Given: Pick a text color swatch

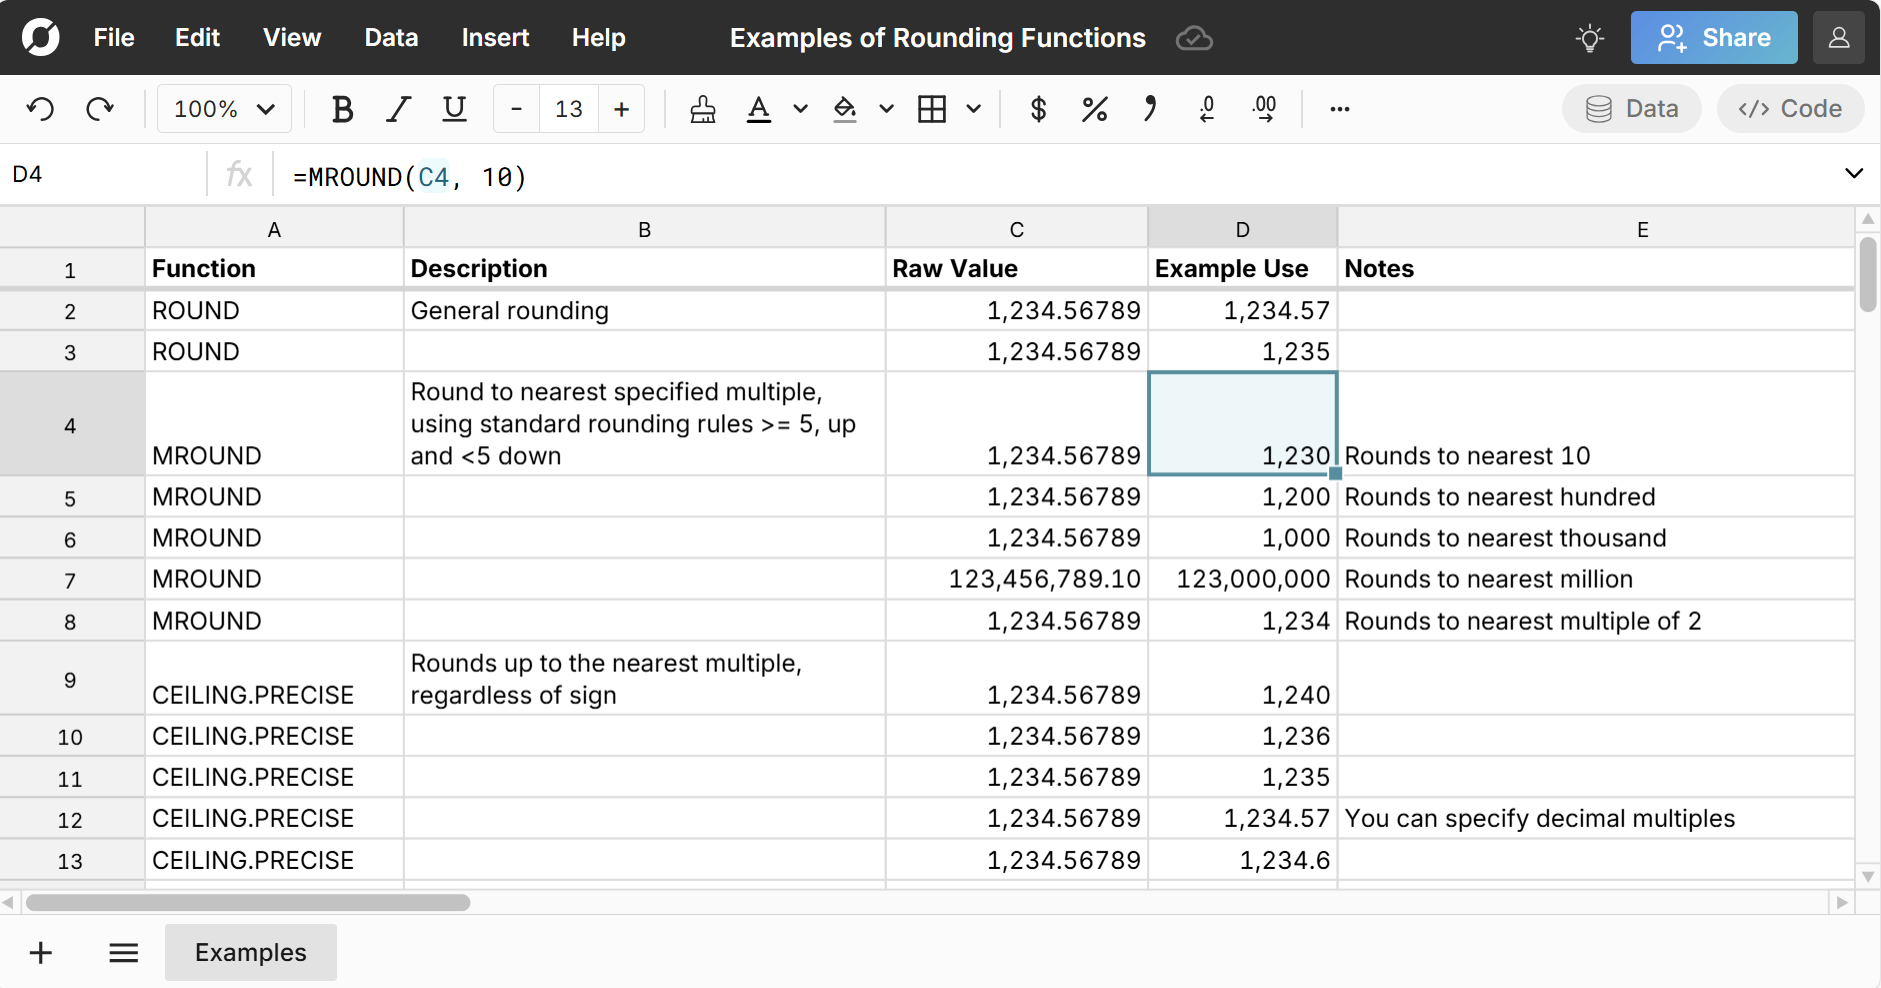Looking at the screenshot, I should (760, 109).
